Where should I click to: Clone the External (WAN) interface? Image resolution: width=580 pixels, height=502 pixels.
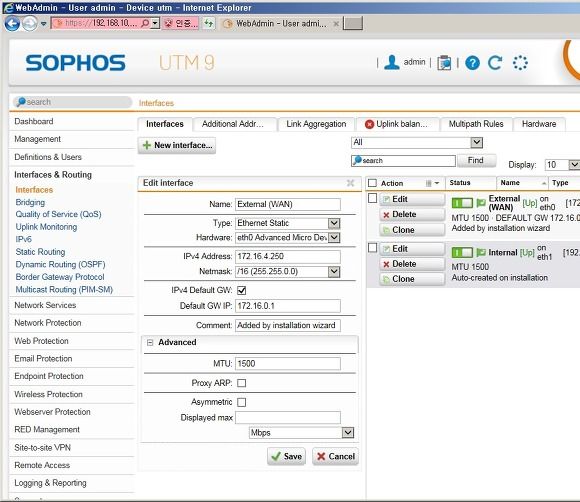pos(412,230)
